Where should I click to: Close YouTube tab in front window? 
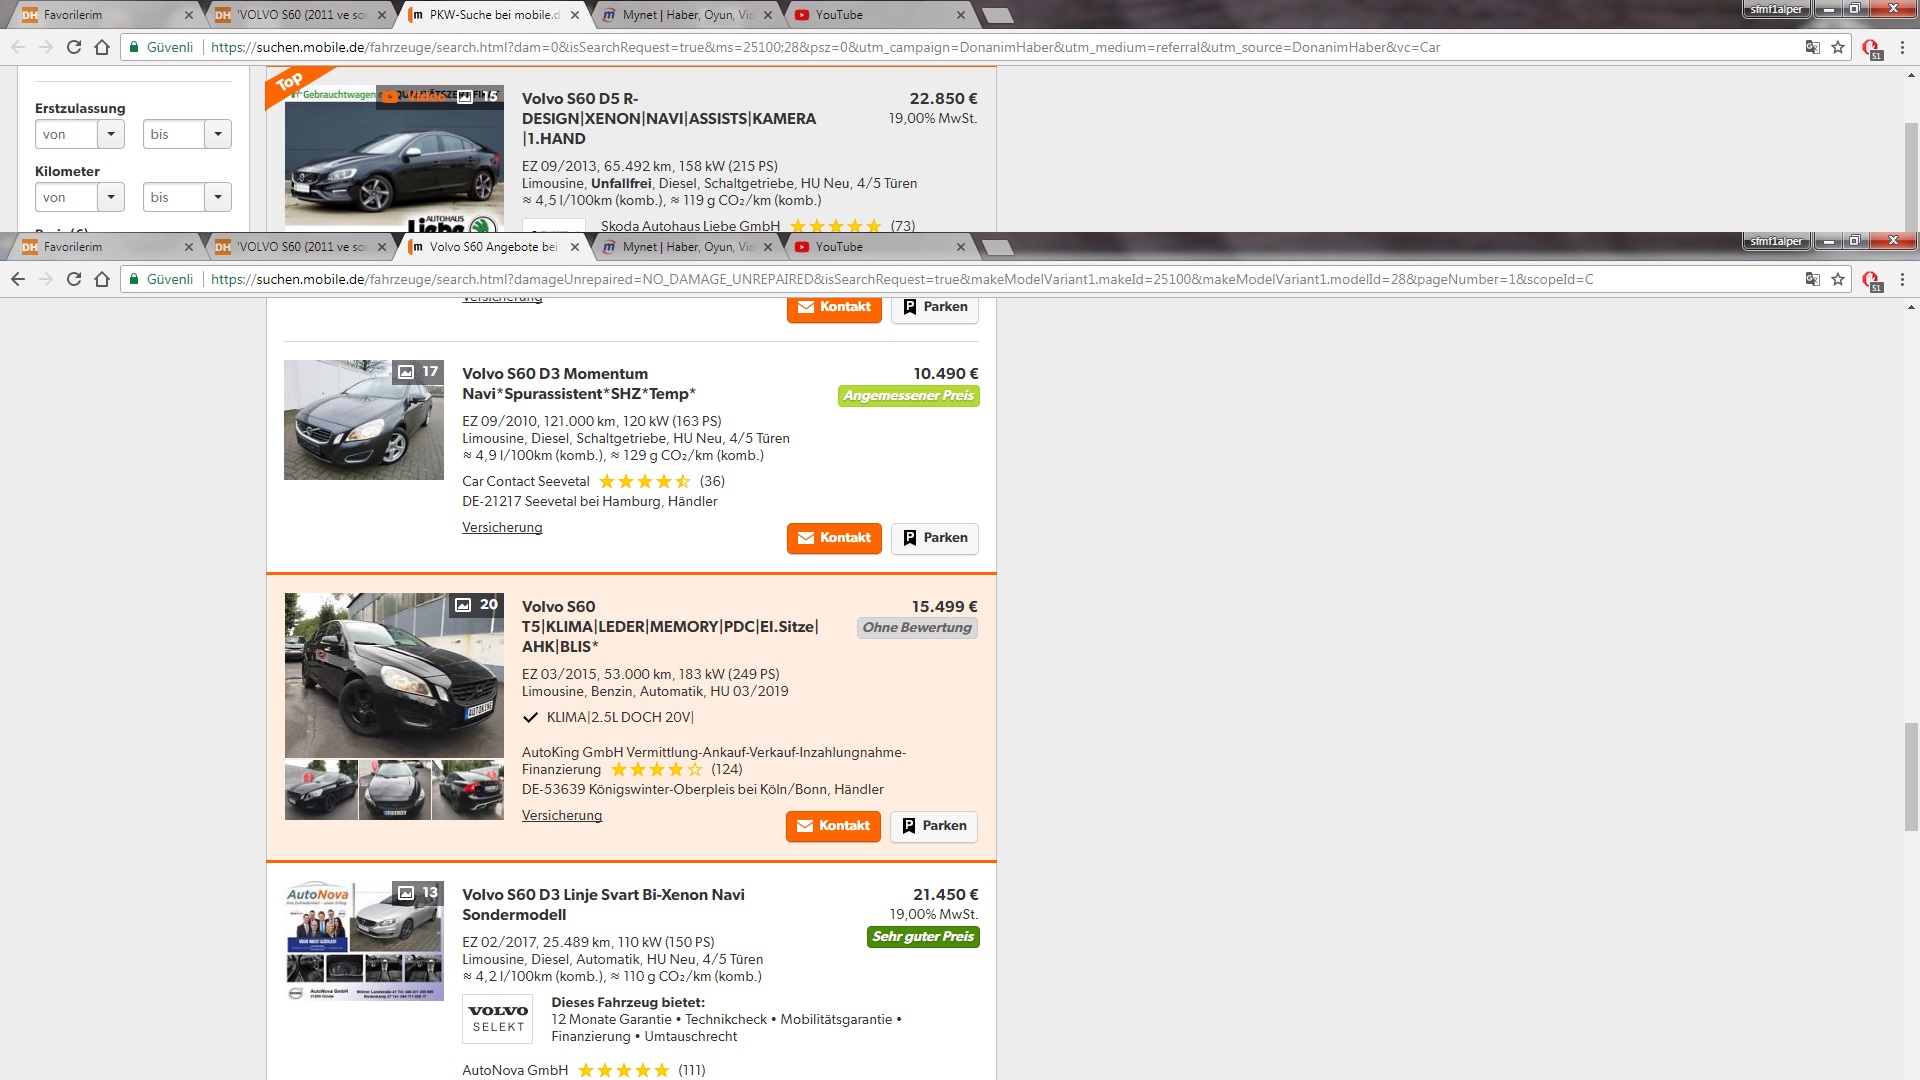point(961,247)
